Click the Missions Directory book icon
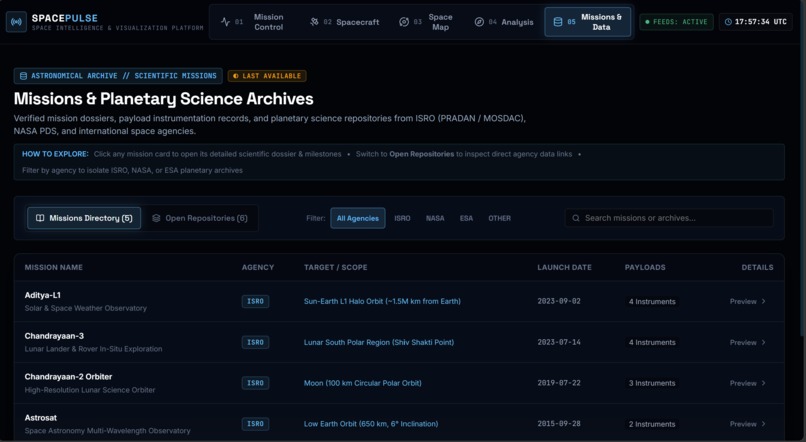The width and height of the screenshot is (806, 442). (x=40, y=218)
